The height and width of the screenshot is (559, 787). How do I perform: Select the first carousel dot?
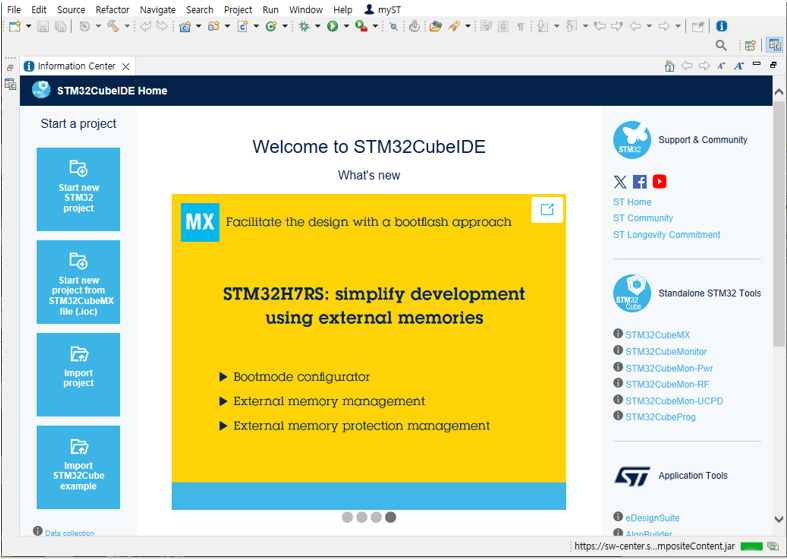pyautogui.click(x=347, y=517)
